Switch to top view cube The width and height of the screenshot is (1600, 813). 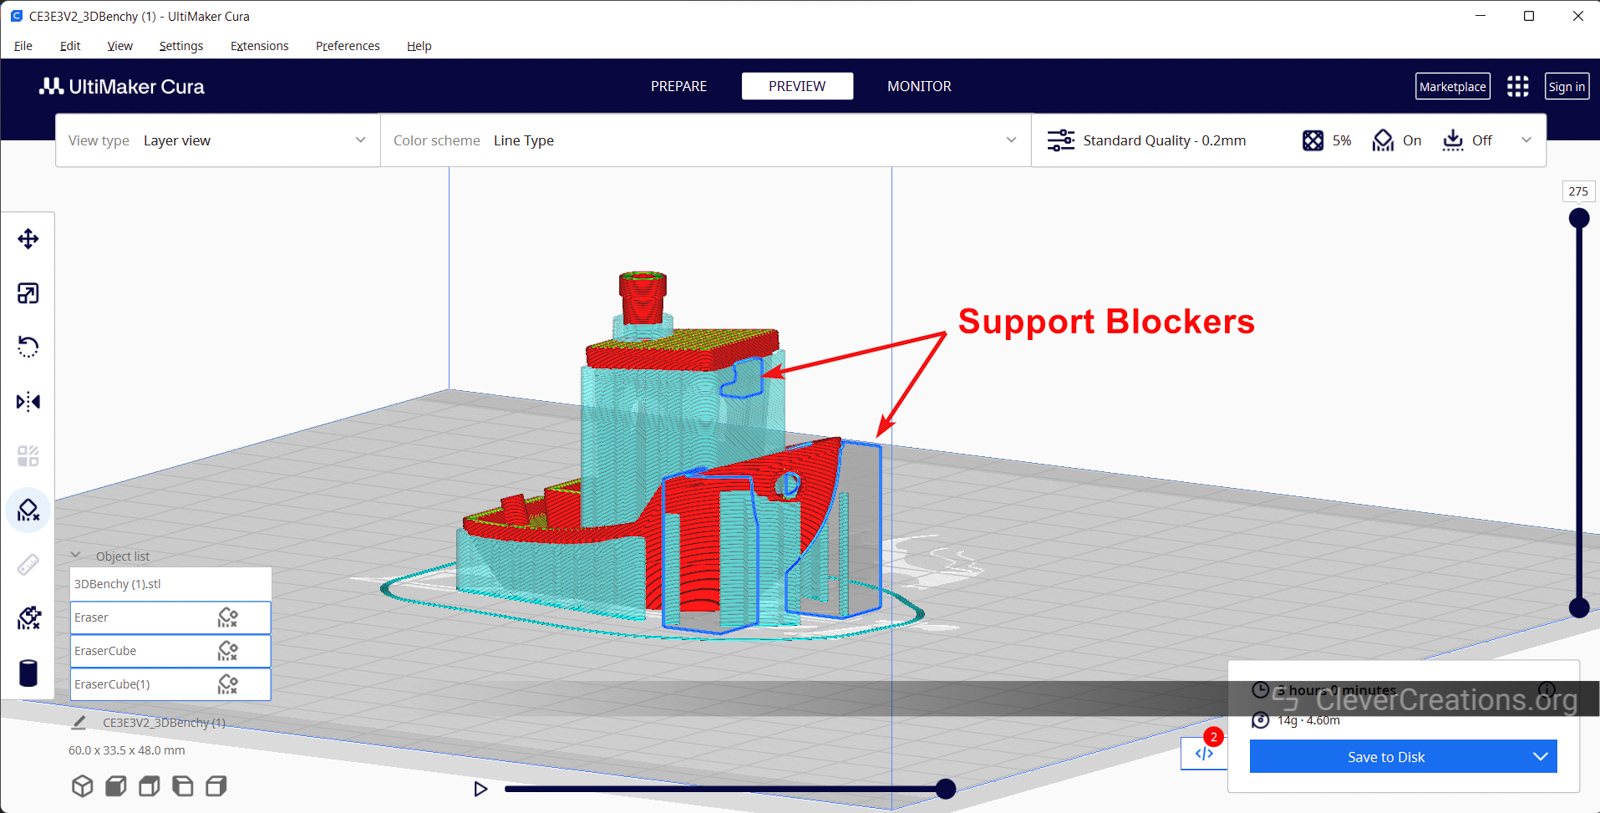[x=149, y=786]
